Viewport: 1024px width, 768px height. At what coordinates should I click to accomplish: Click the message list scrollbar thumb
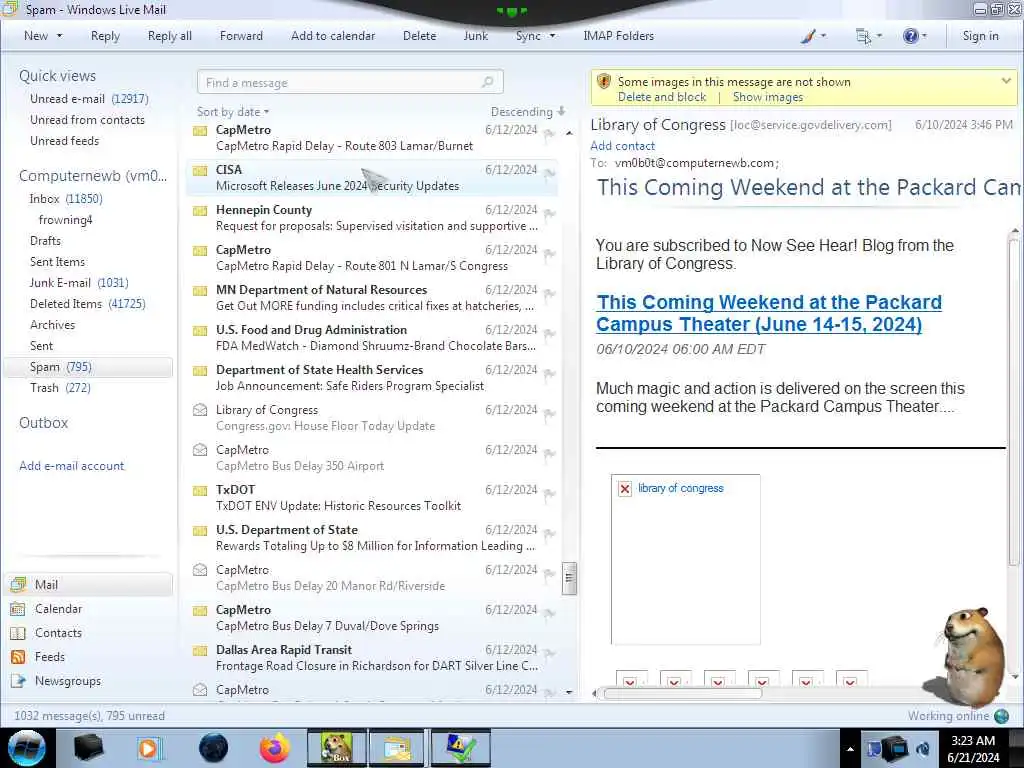[569, 578]
